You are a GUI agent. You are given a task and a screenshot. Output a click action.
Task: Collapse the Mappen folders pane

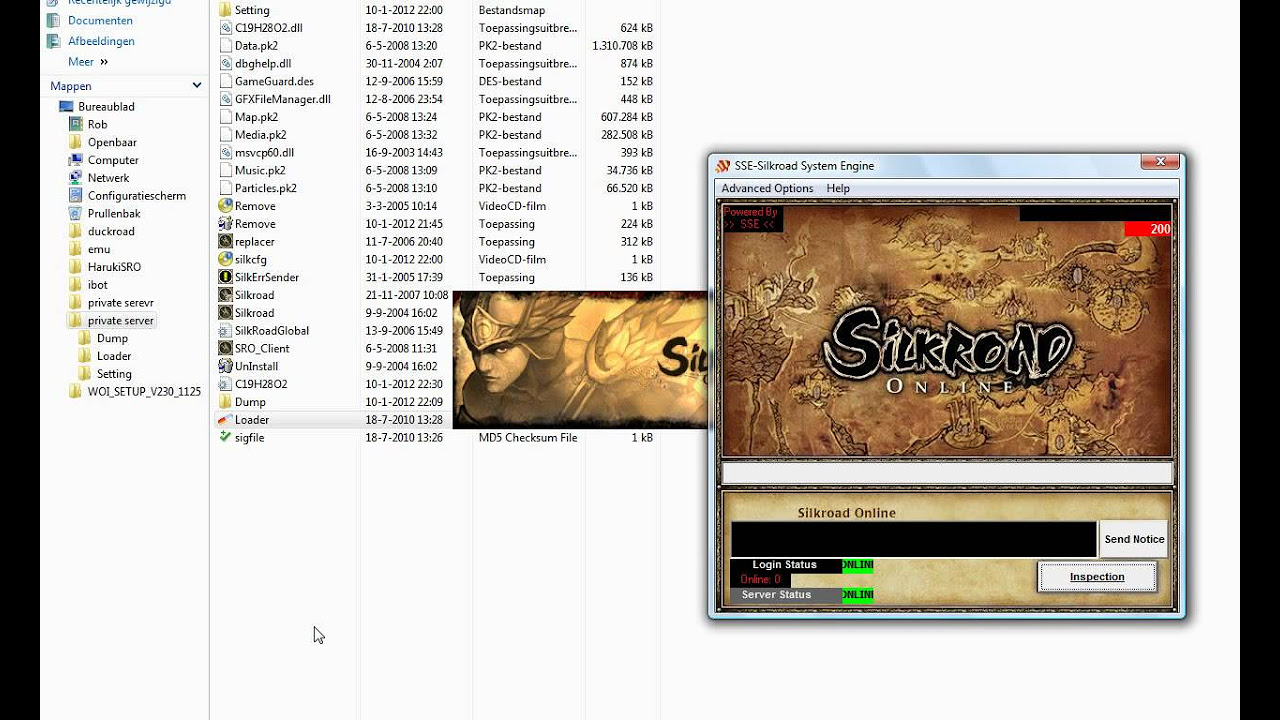[x=196, y=86]
